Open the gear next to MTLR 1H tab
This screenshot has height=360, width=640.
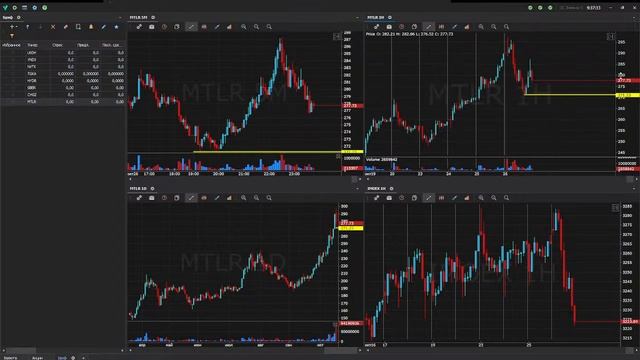coord(390,18)
